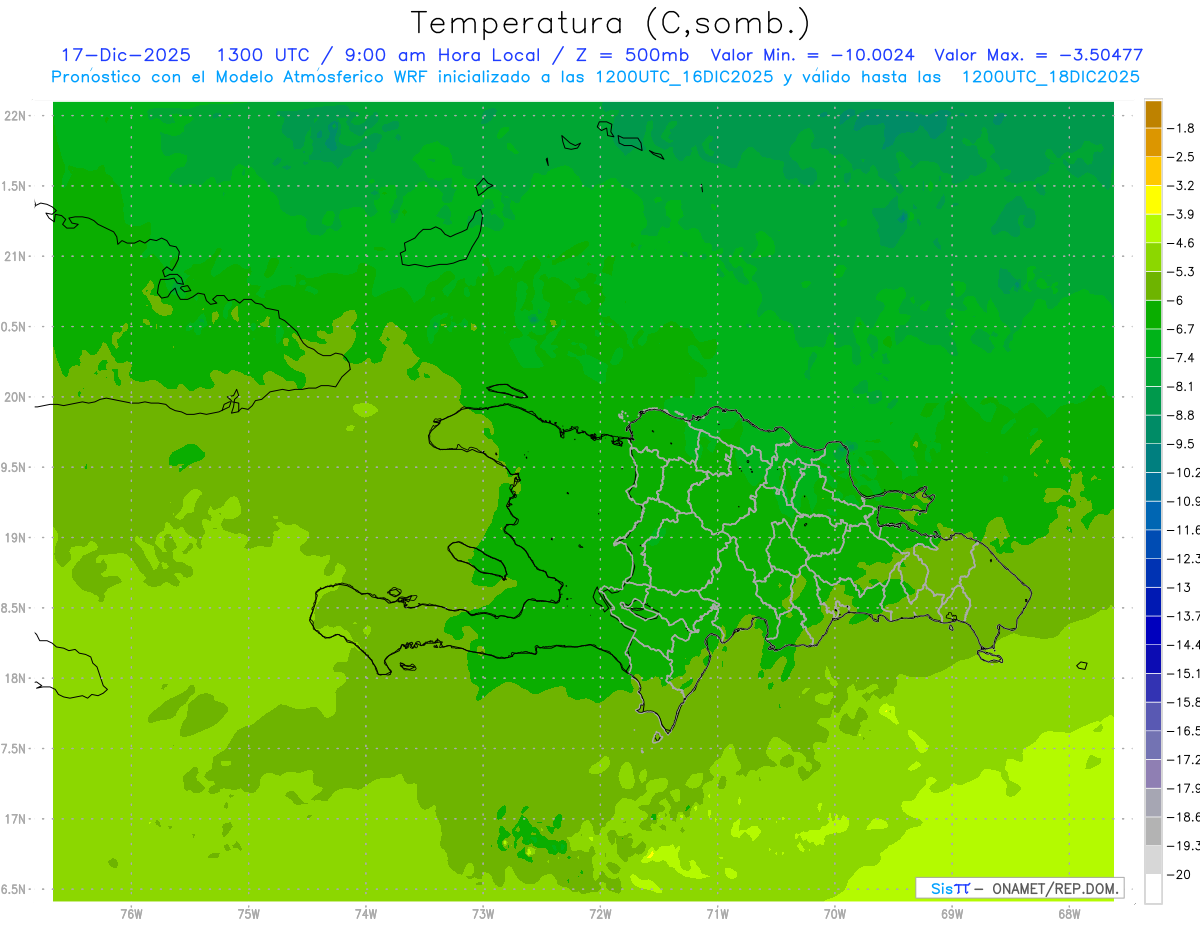Click the '73W' longitude label
The height and width of the screenshot is (927, 1200).
(x=483, y=914)
